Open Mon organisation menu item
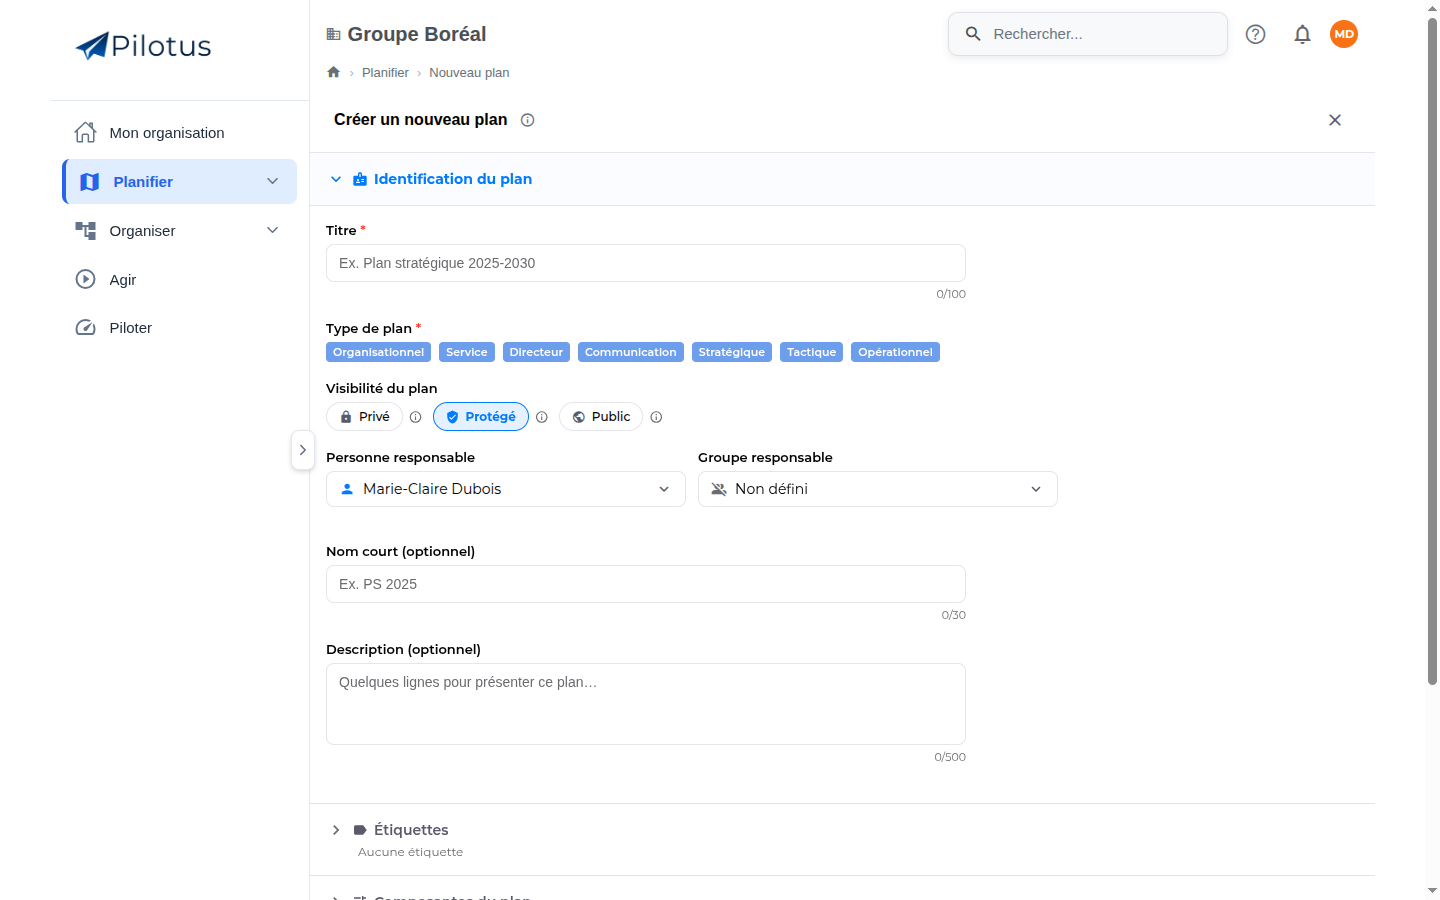 (180, 132)
